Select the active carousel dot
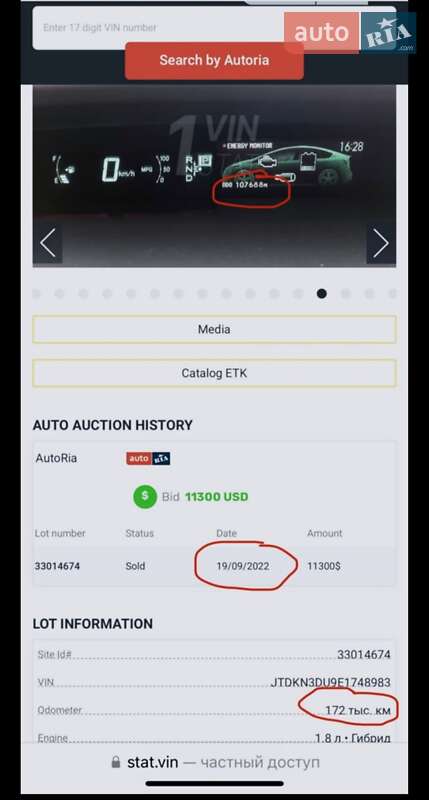Screen dimensions: 429x800 pos(322,293)
